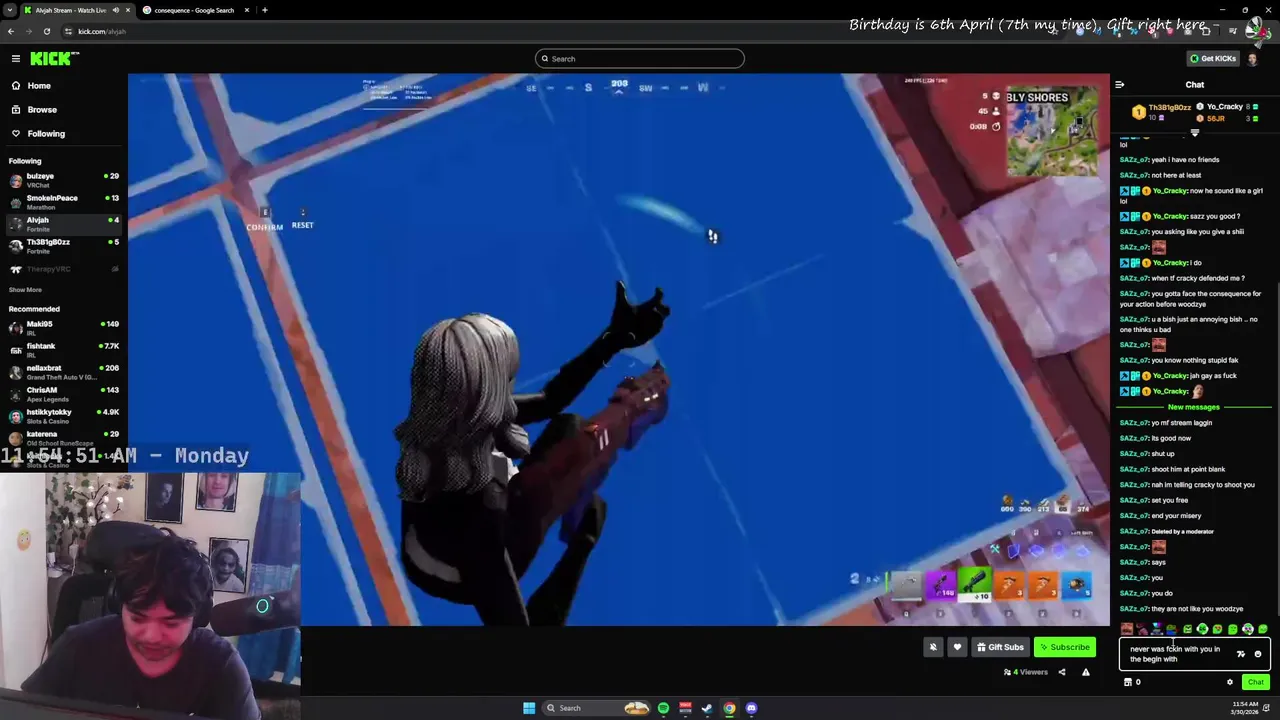This screenshot has height=720, width=1280.
Task: Open recommended channel hstikkytokky
Action: [x=64, y=416]
